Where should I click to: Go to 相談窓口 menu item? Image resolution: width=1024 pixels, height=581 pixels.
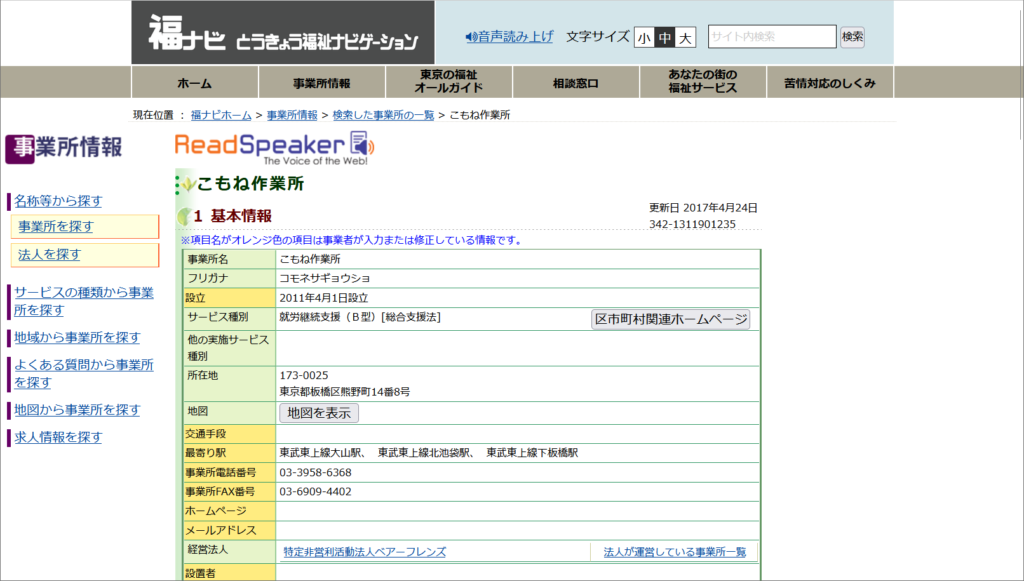(x=576, y=83)
